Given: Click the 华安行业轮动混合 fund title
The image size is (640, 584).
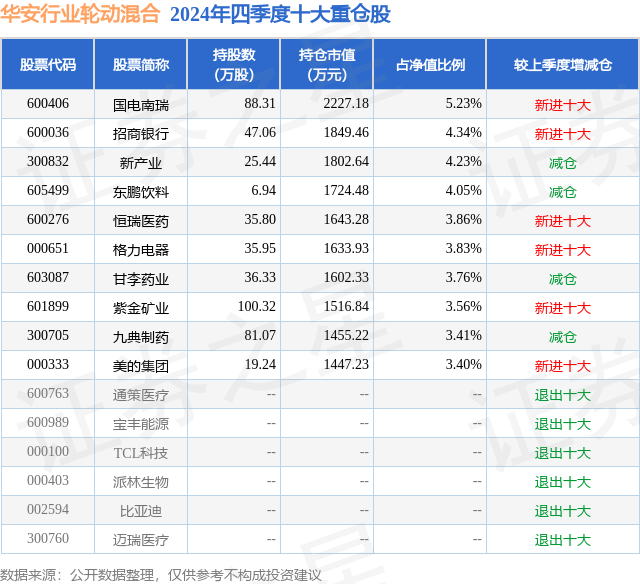Looking at the screenshot, I should coord(80,14).
